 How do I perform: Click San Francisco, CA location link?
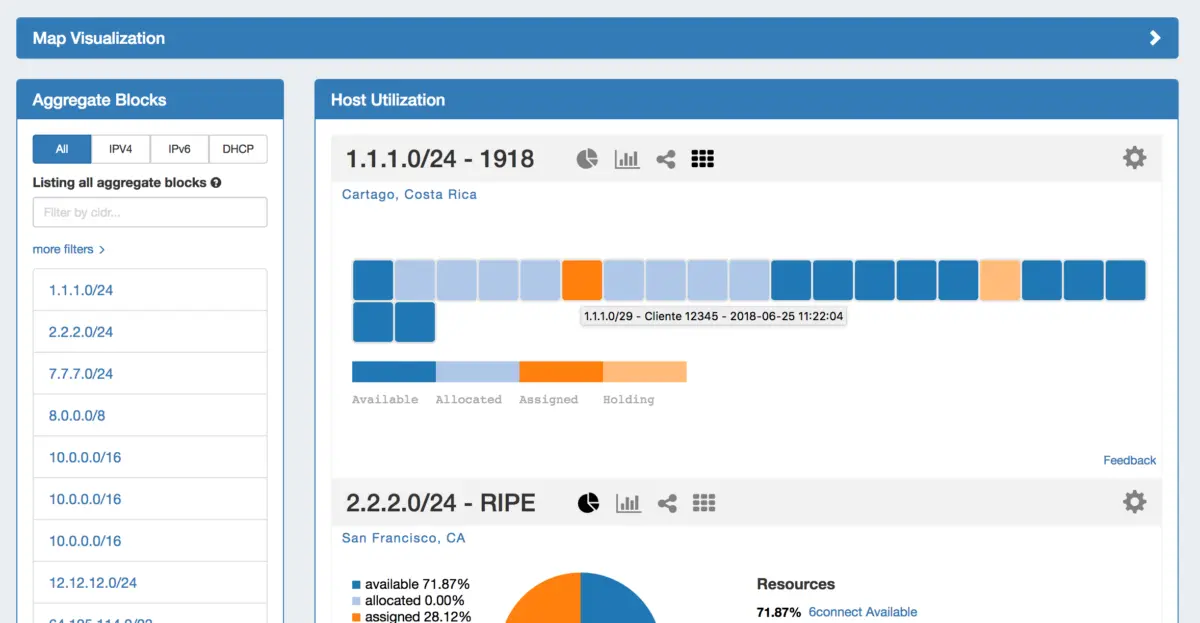point(403,538)
